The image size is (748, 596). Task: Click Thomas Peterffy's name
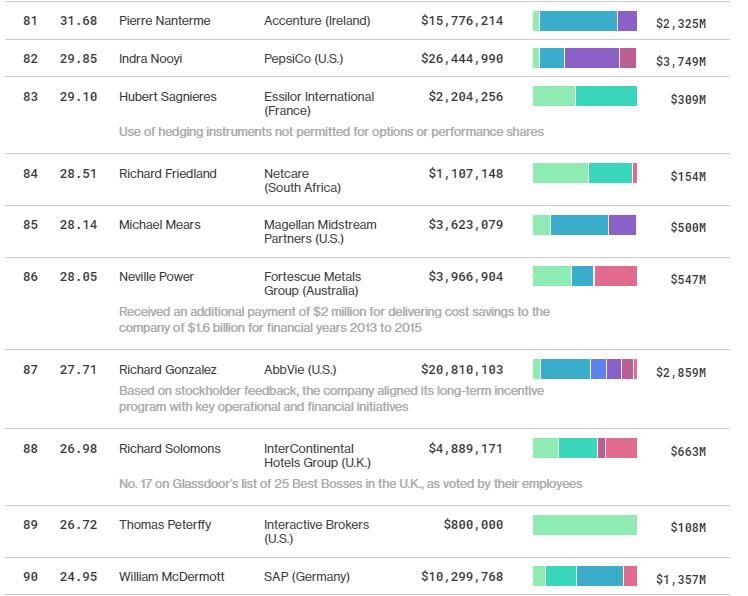pos(167,525)
